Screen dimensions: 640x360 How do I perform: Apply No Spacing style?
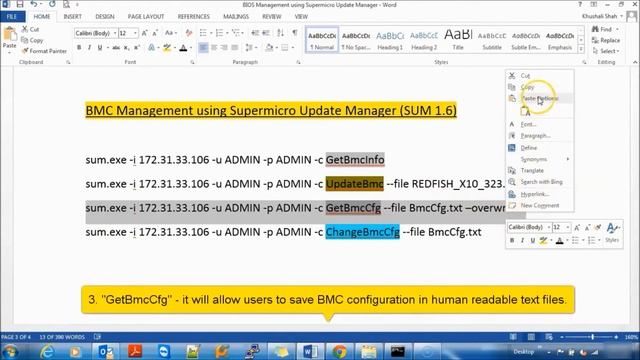click(x=356, y=40)
